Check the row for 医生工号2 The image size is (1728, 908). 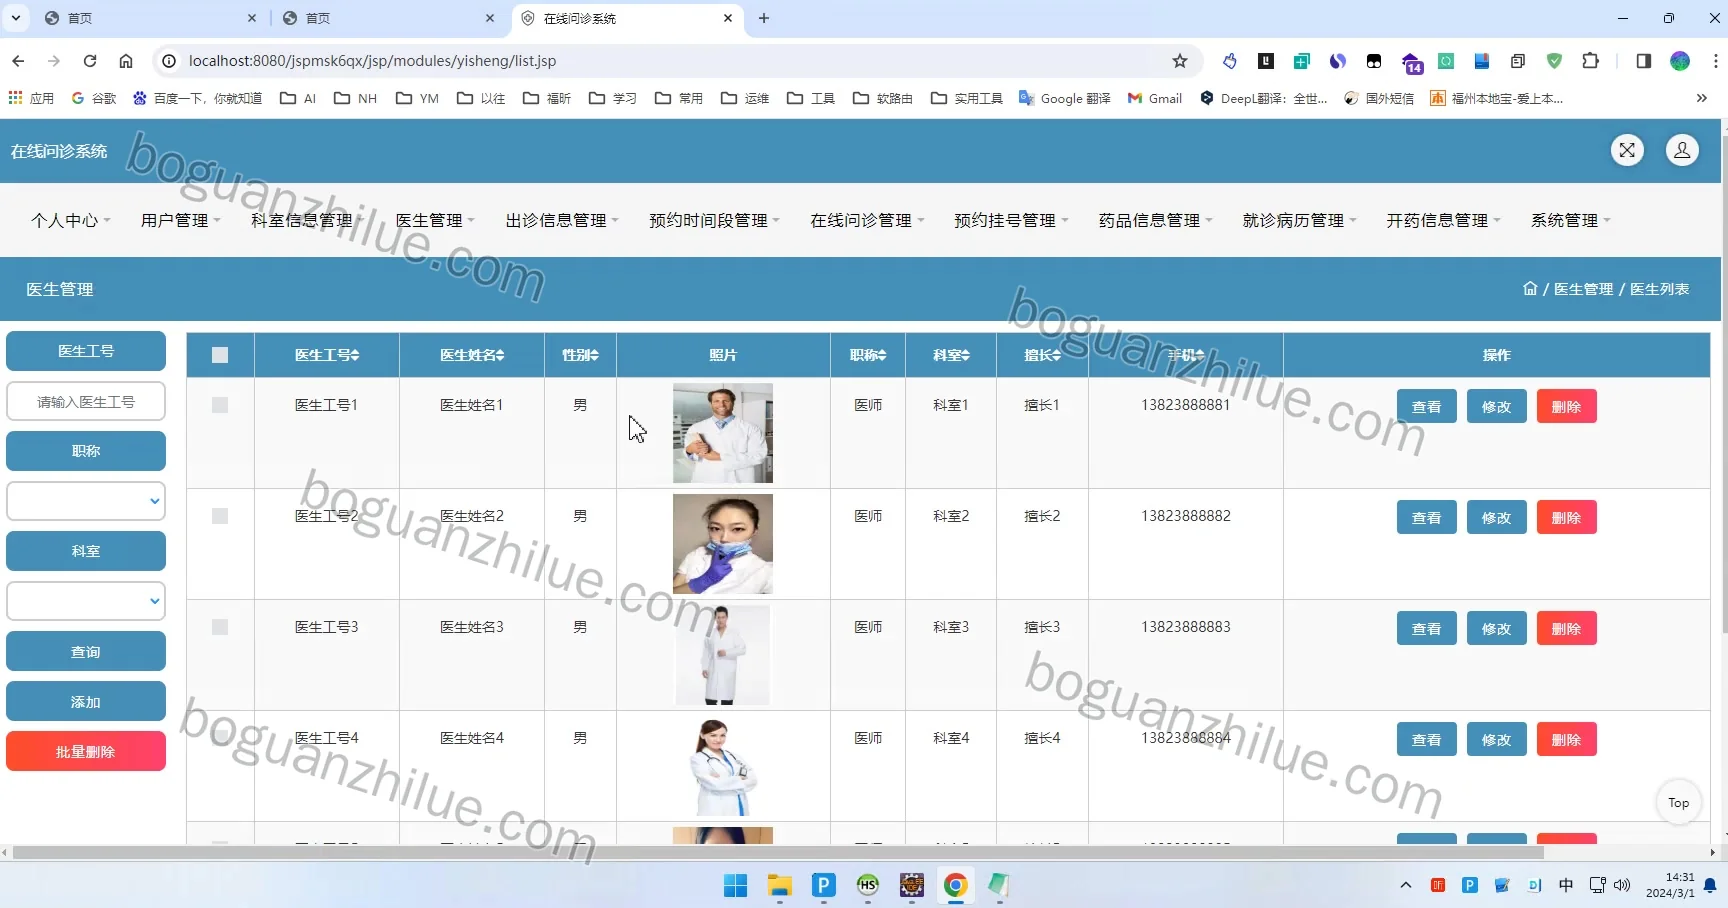point(220,516)
